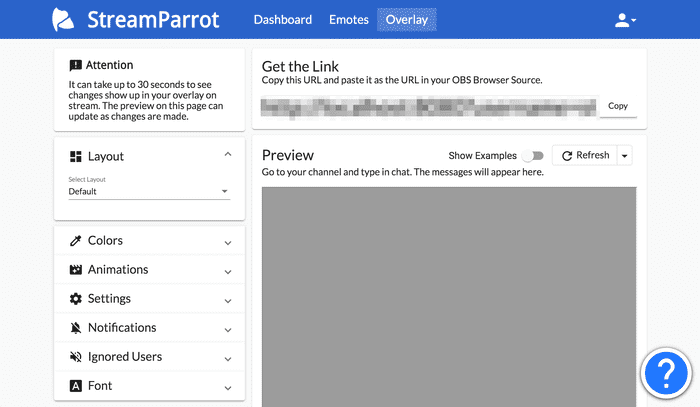Click the Refresh preview button

(x=585, y=155)
